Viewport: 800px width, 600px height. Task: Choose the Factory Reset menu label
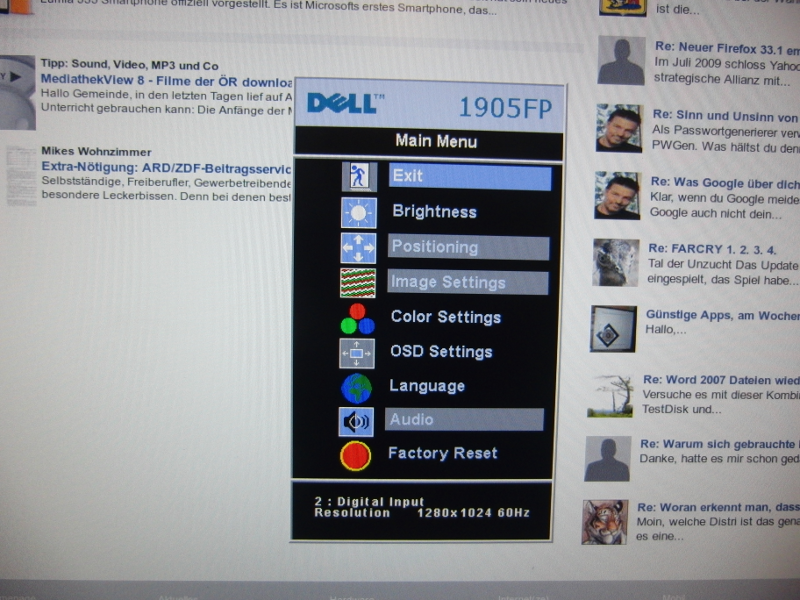point(443,453)
